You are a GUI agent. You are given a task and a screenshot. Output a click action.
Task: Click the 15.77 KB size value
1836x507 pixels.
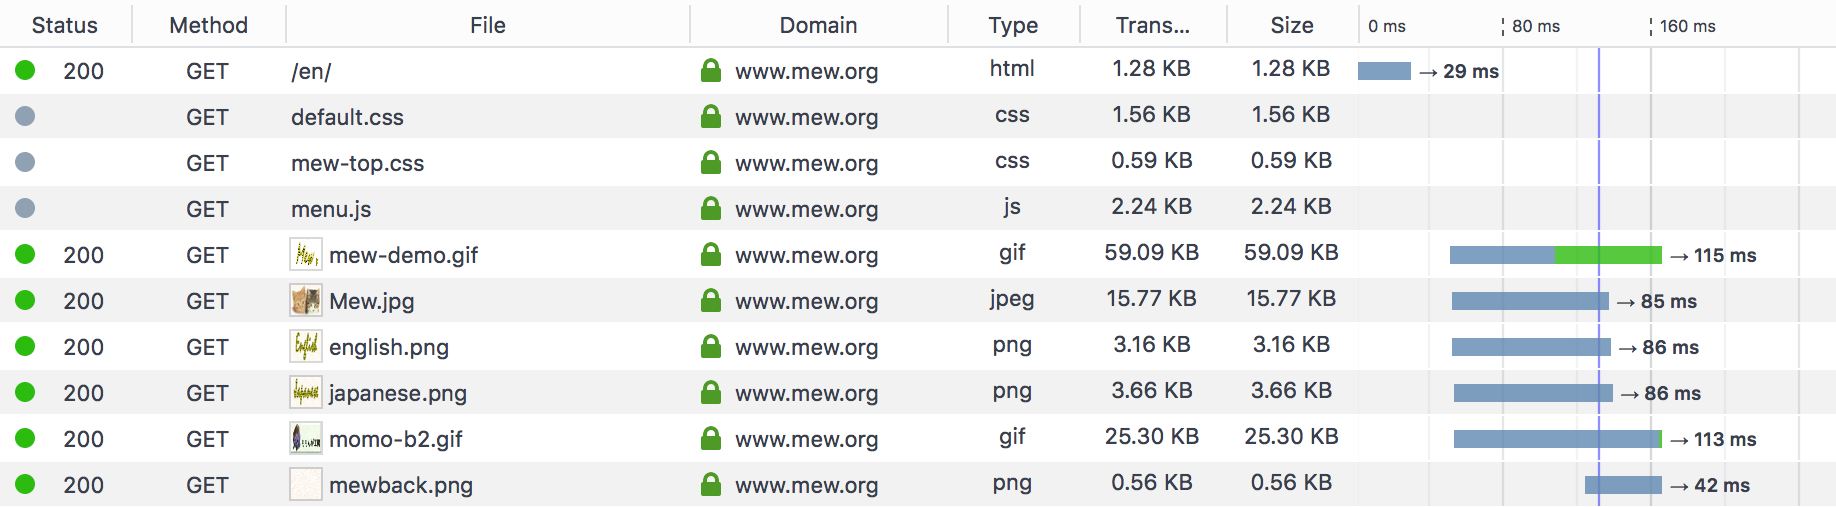click(x=1291, y=298)
